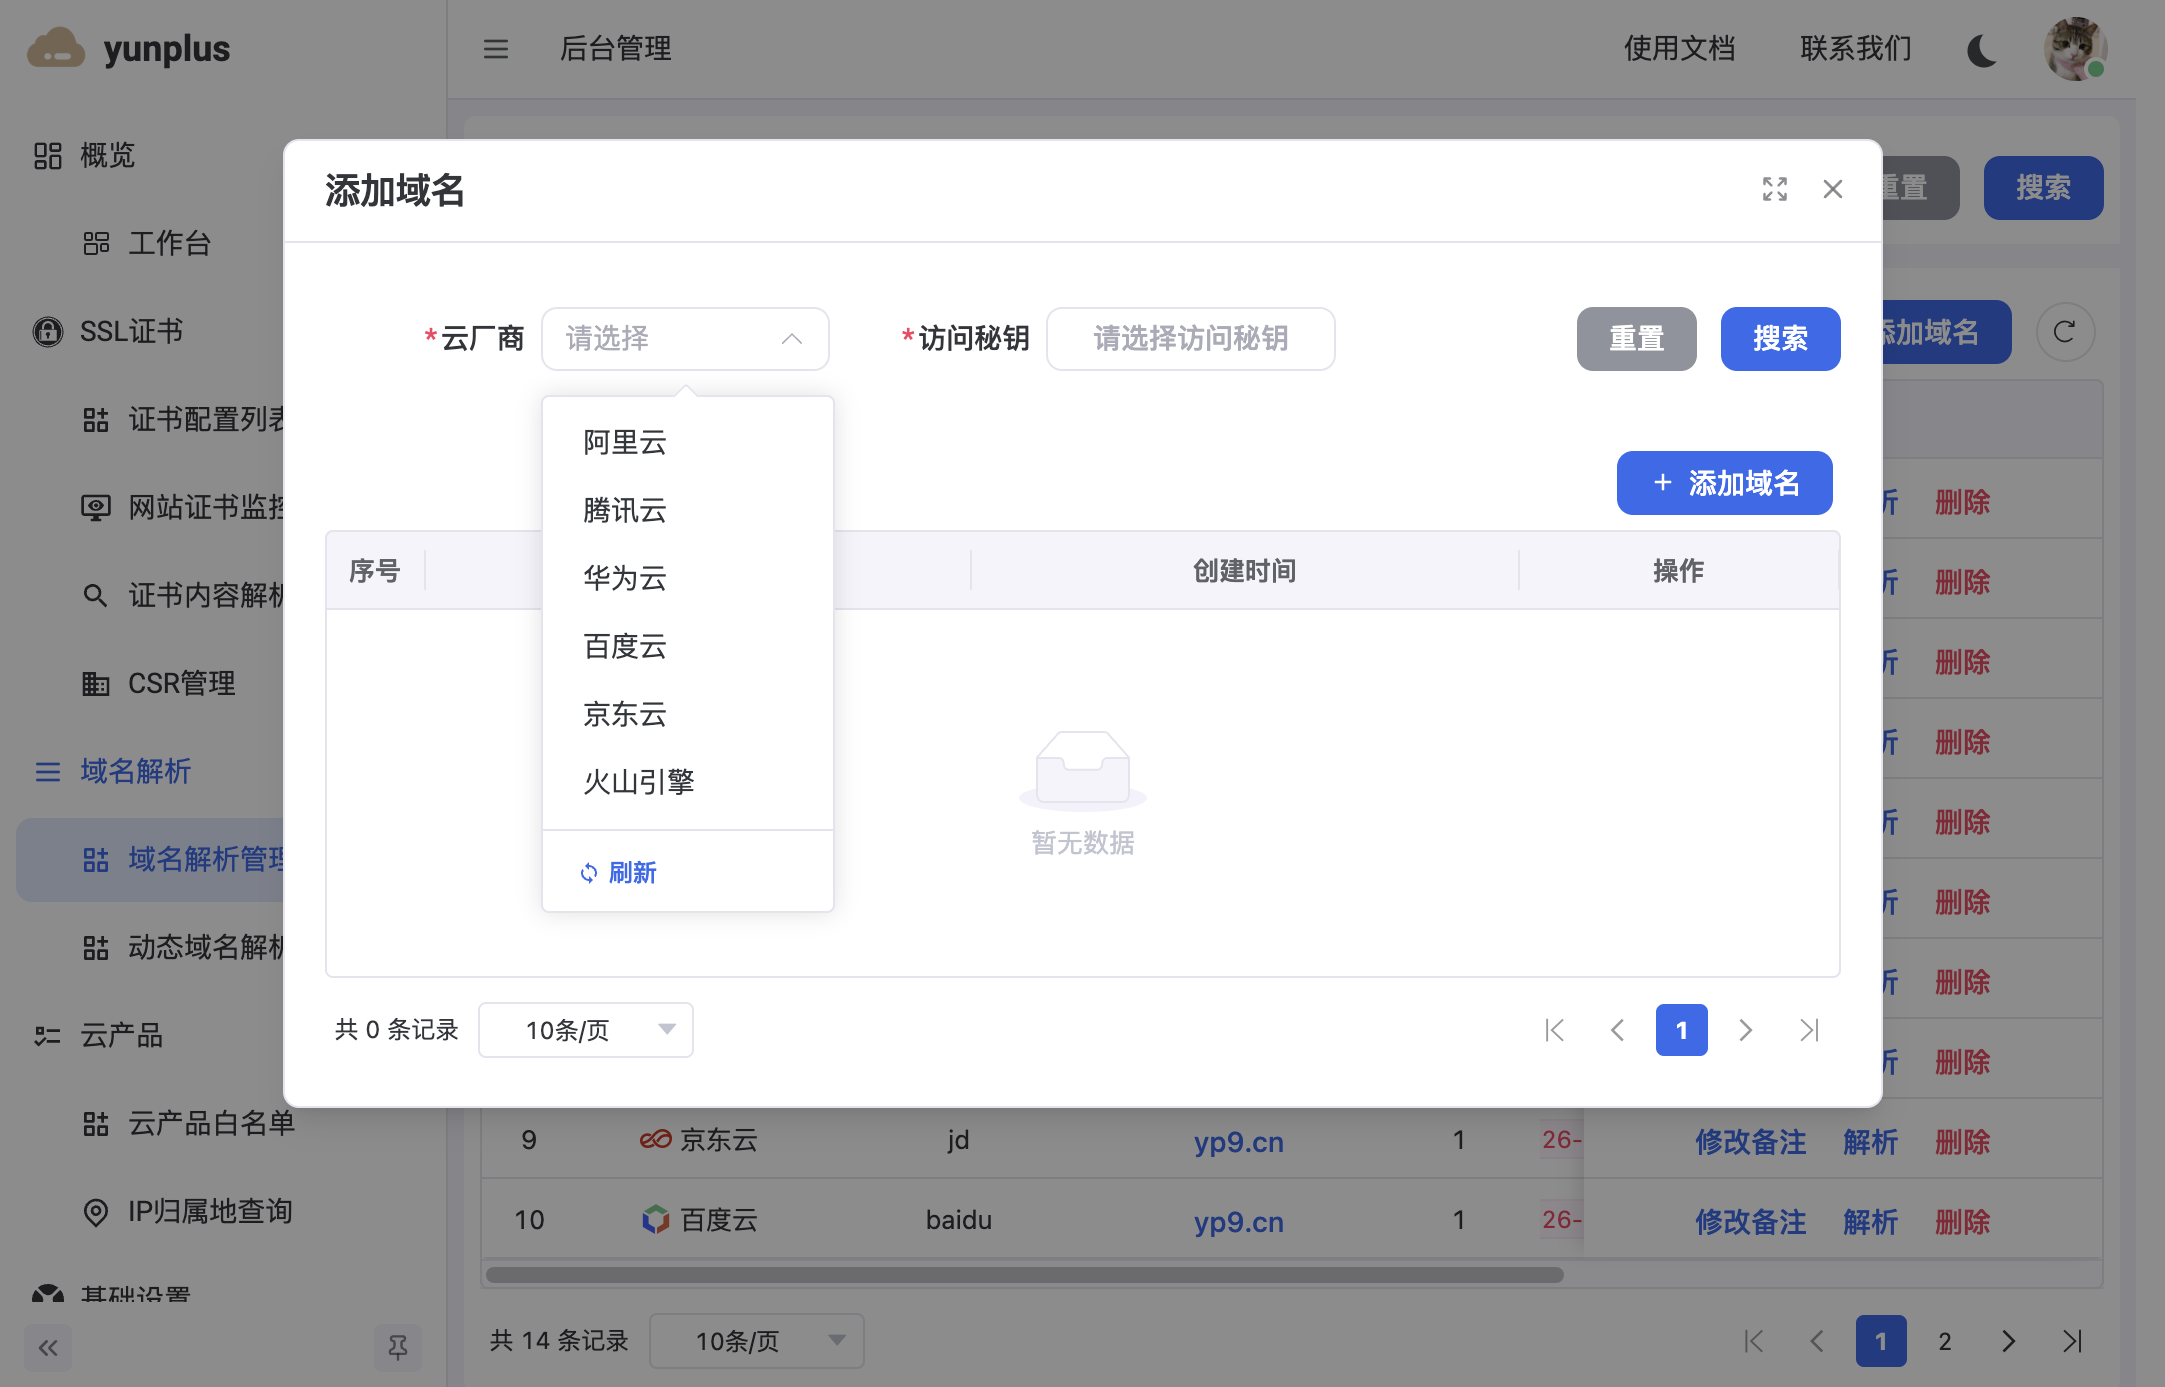This screenshot has height=1387, width=2165.
Task: Choose 京东云 from the vendor list
Action: (x=688, y=715)
